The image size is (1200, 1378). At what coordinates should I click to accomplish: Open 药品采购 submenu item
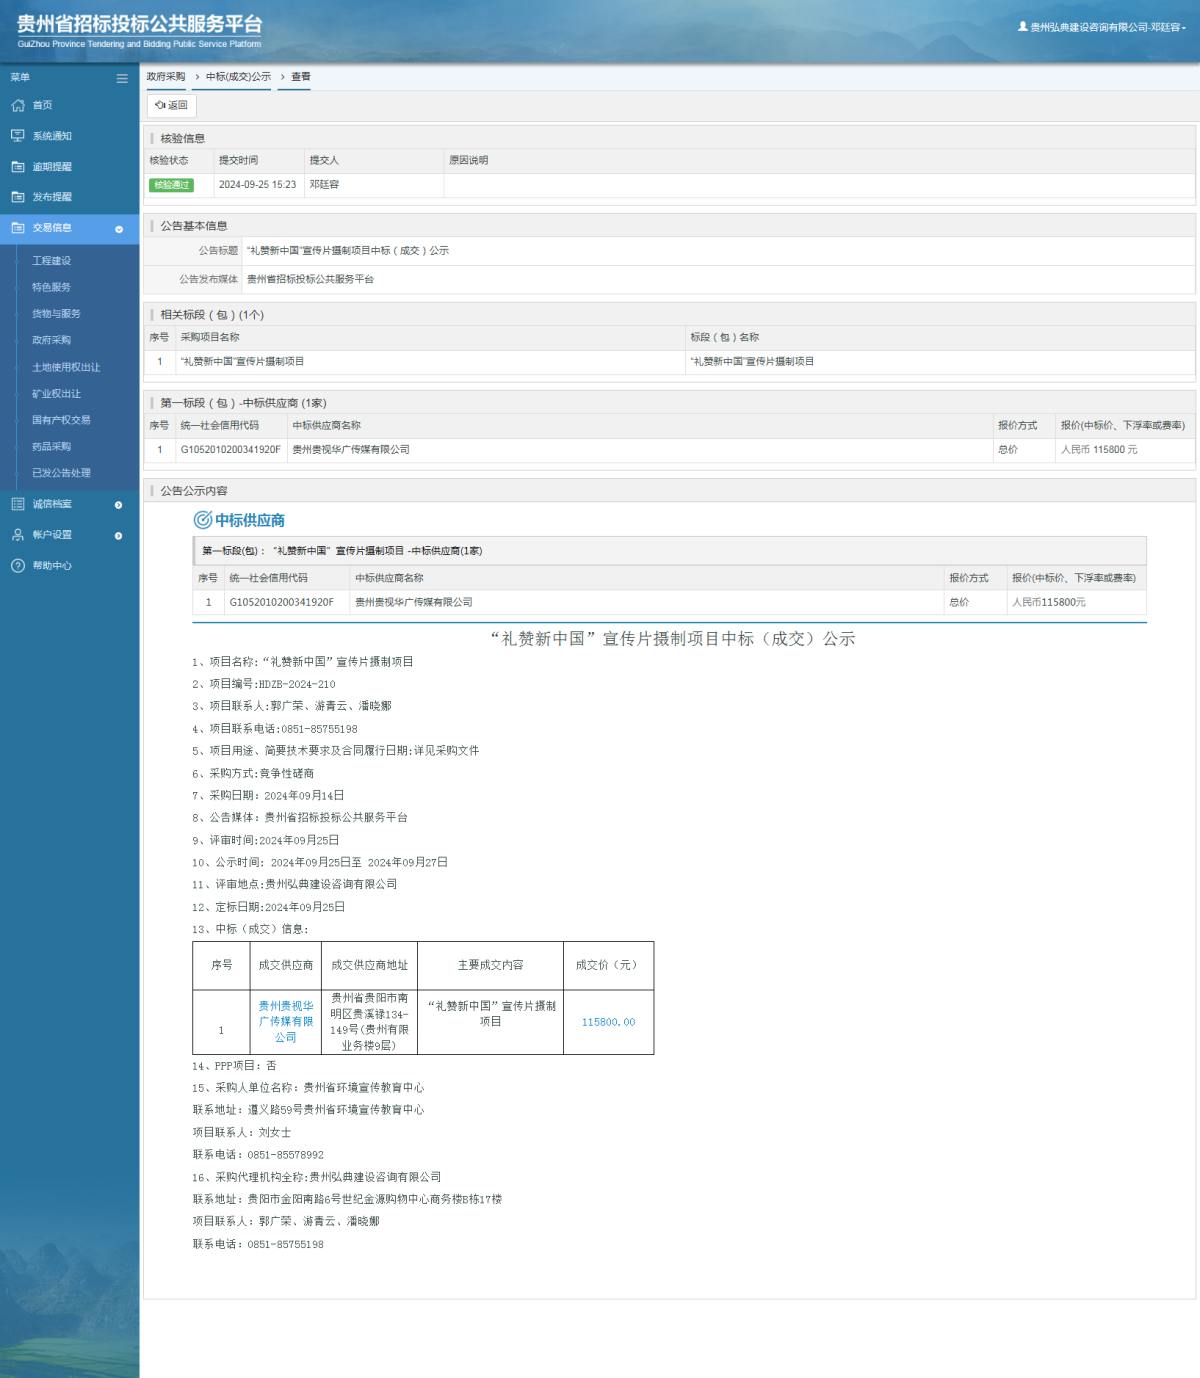[x=52, y=447]
